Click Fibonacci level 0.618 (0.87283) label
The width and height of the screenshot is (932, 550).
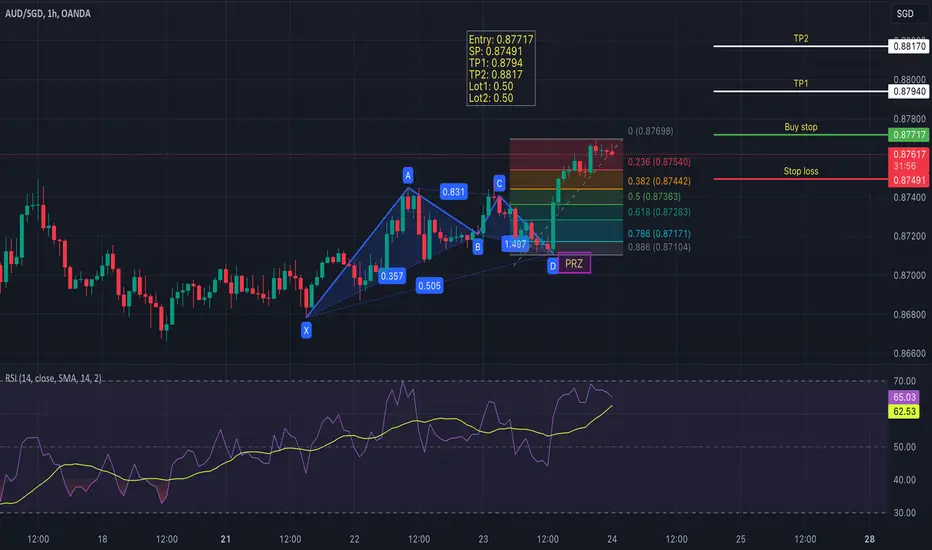coord(659,212)
